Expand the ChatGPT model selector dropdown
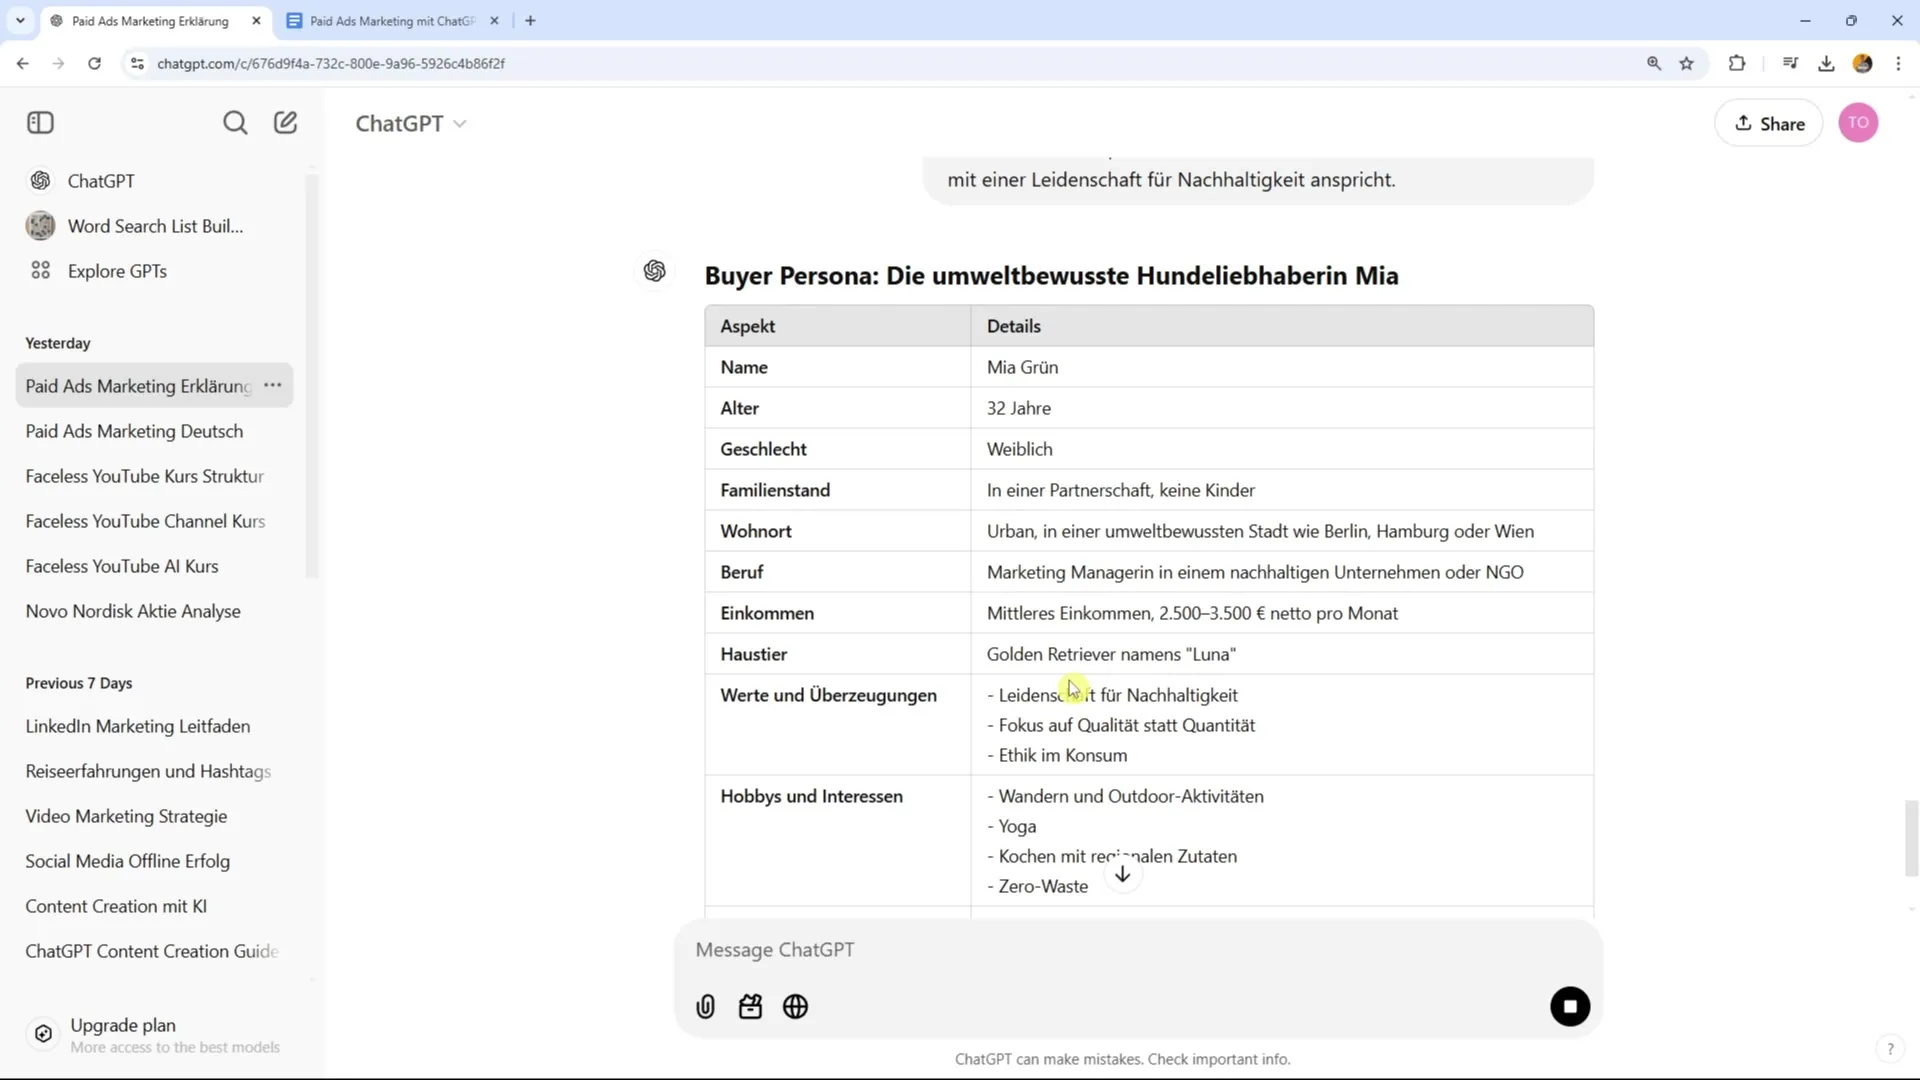Image resolution: width=1920 pixels, height=1080 pixels. click(411, 123)
